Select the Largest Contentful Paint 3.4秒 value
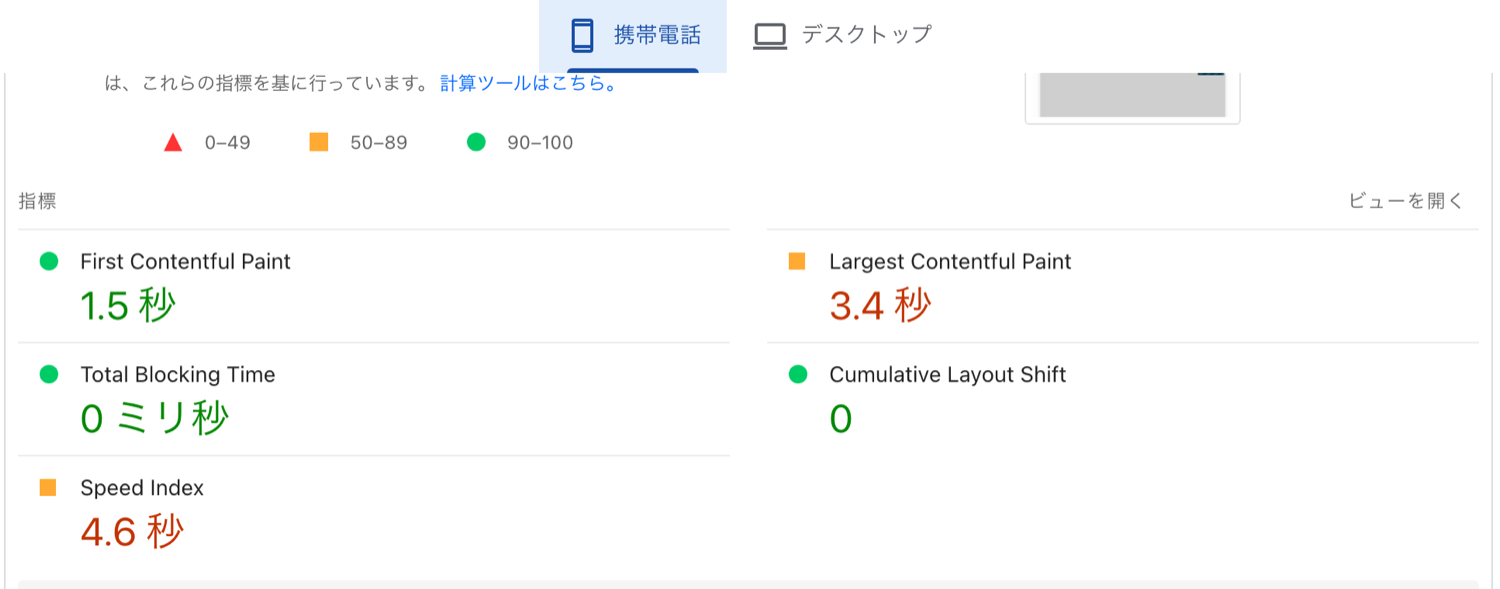This screenshot has height=589, width=1500. point(880,301)
